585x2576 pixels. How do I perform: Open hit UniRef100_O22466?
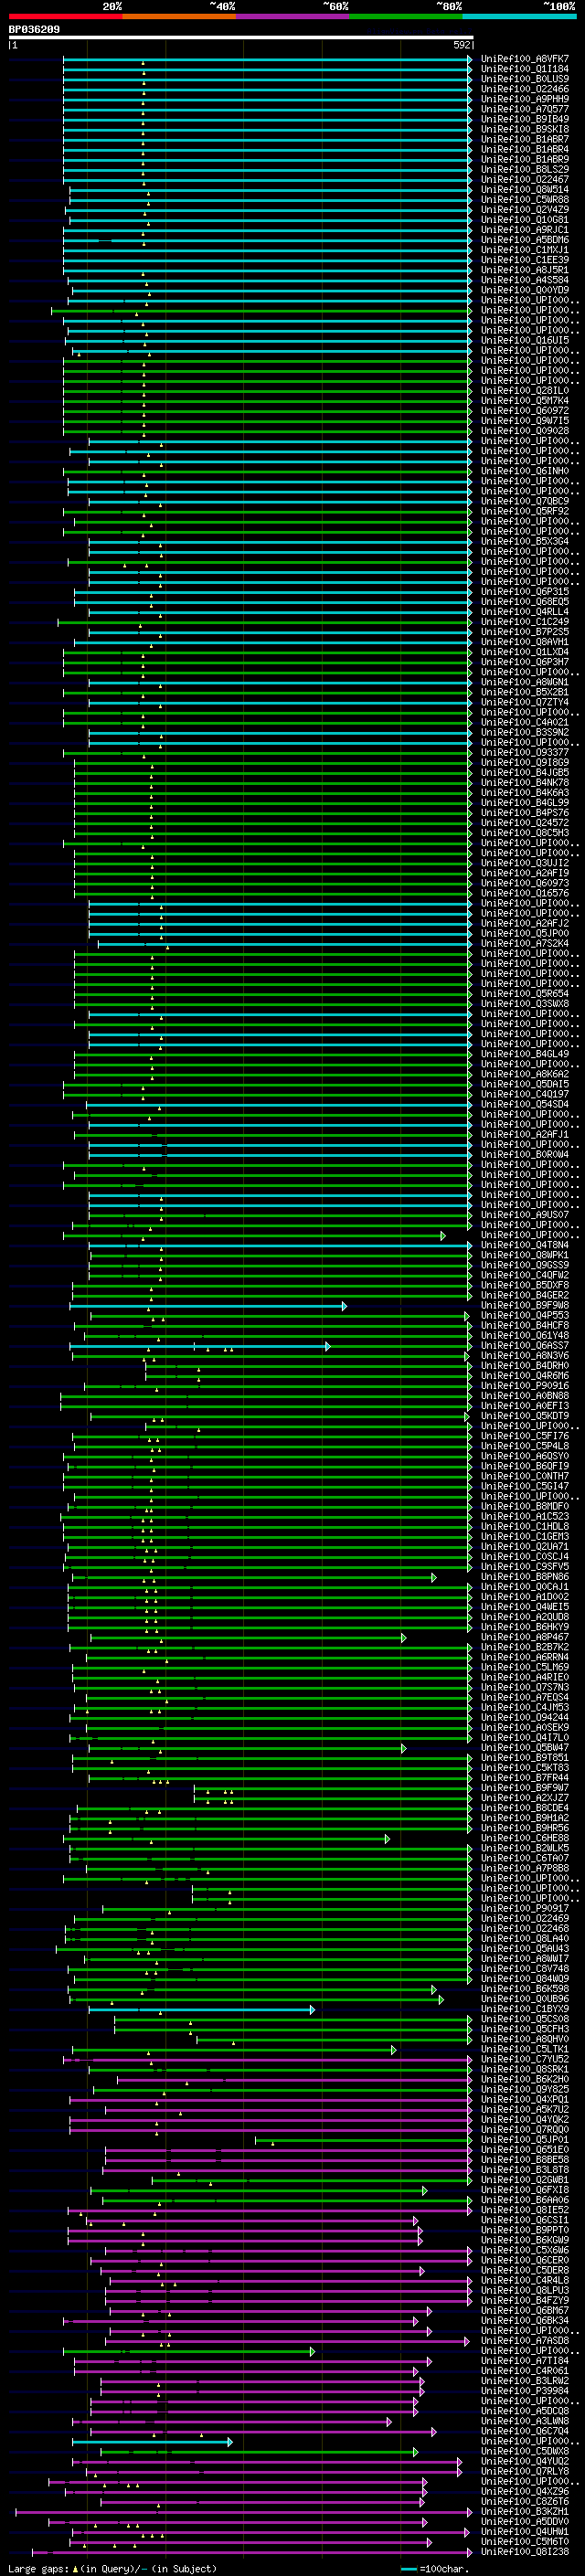point(525,89)
